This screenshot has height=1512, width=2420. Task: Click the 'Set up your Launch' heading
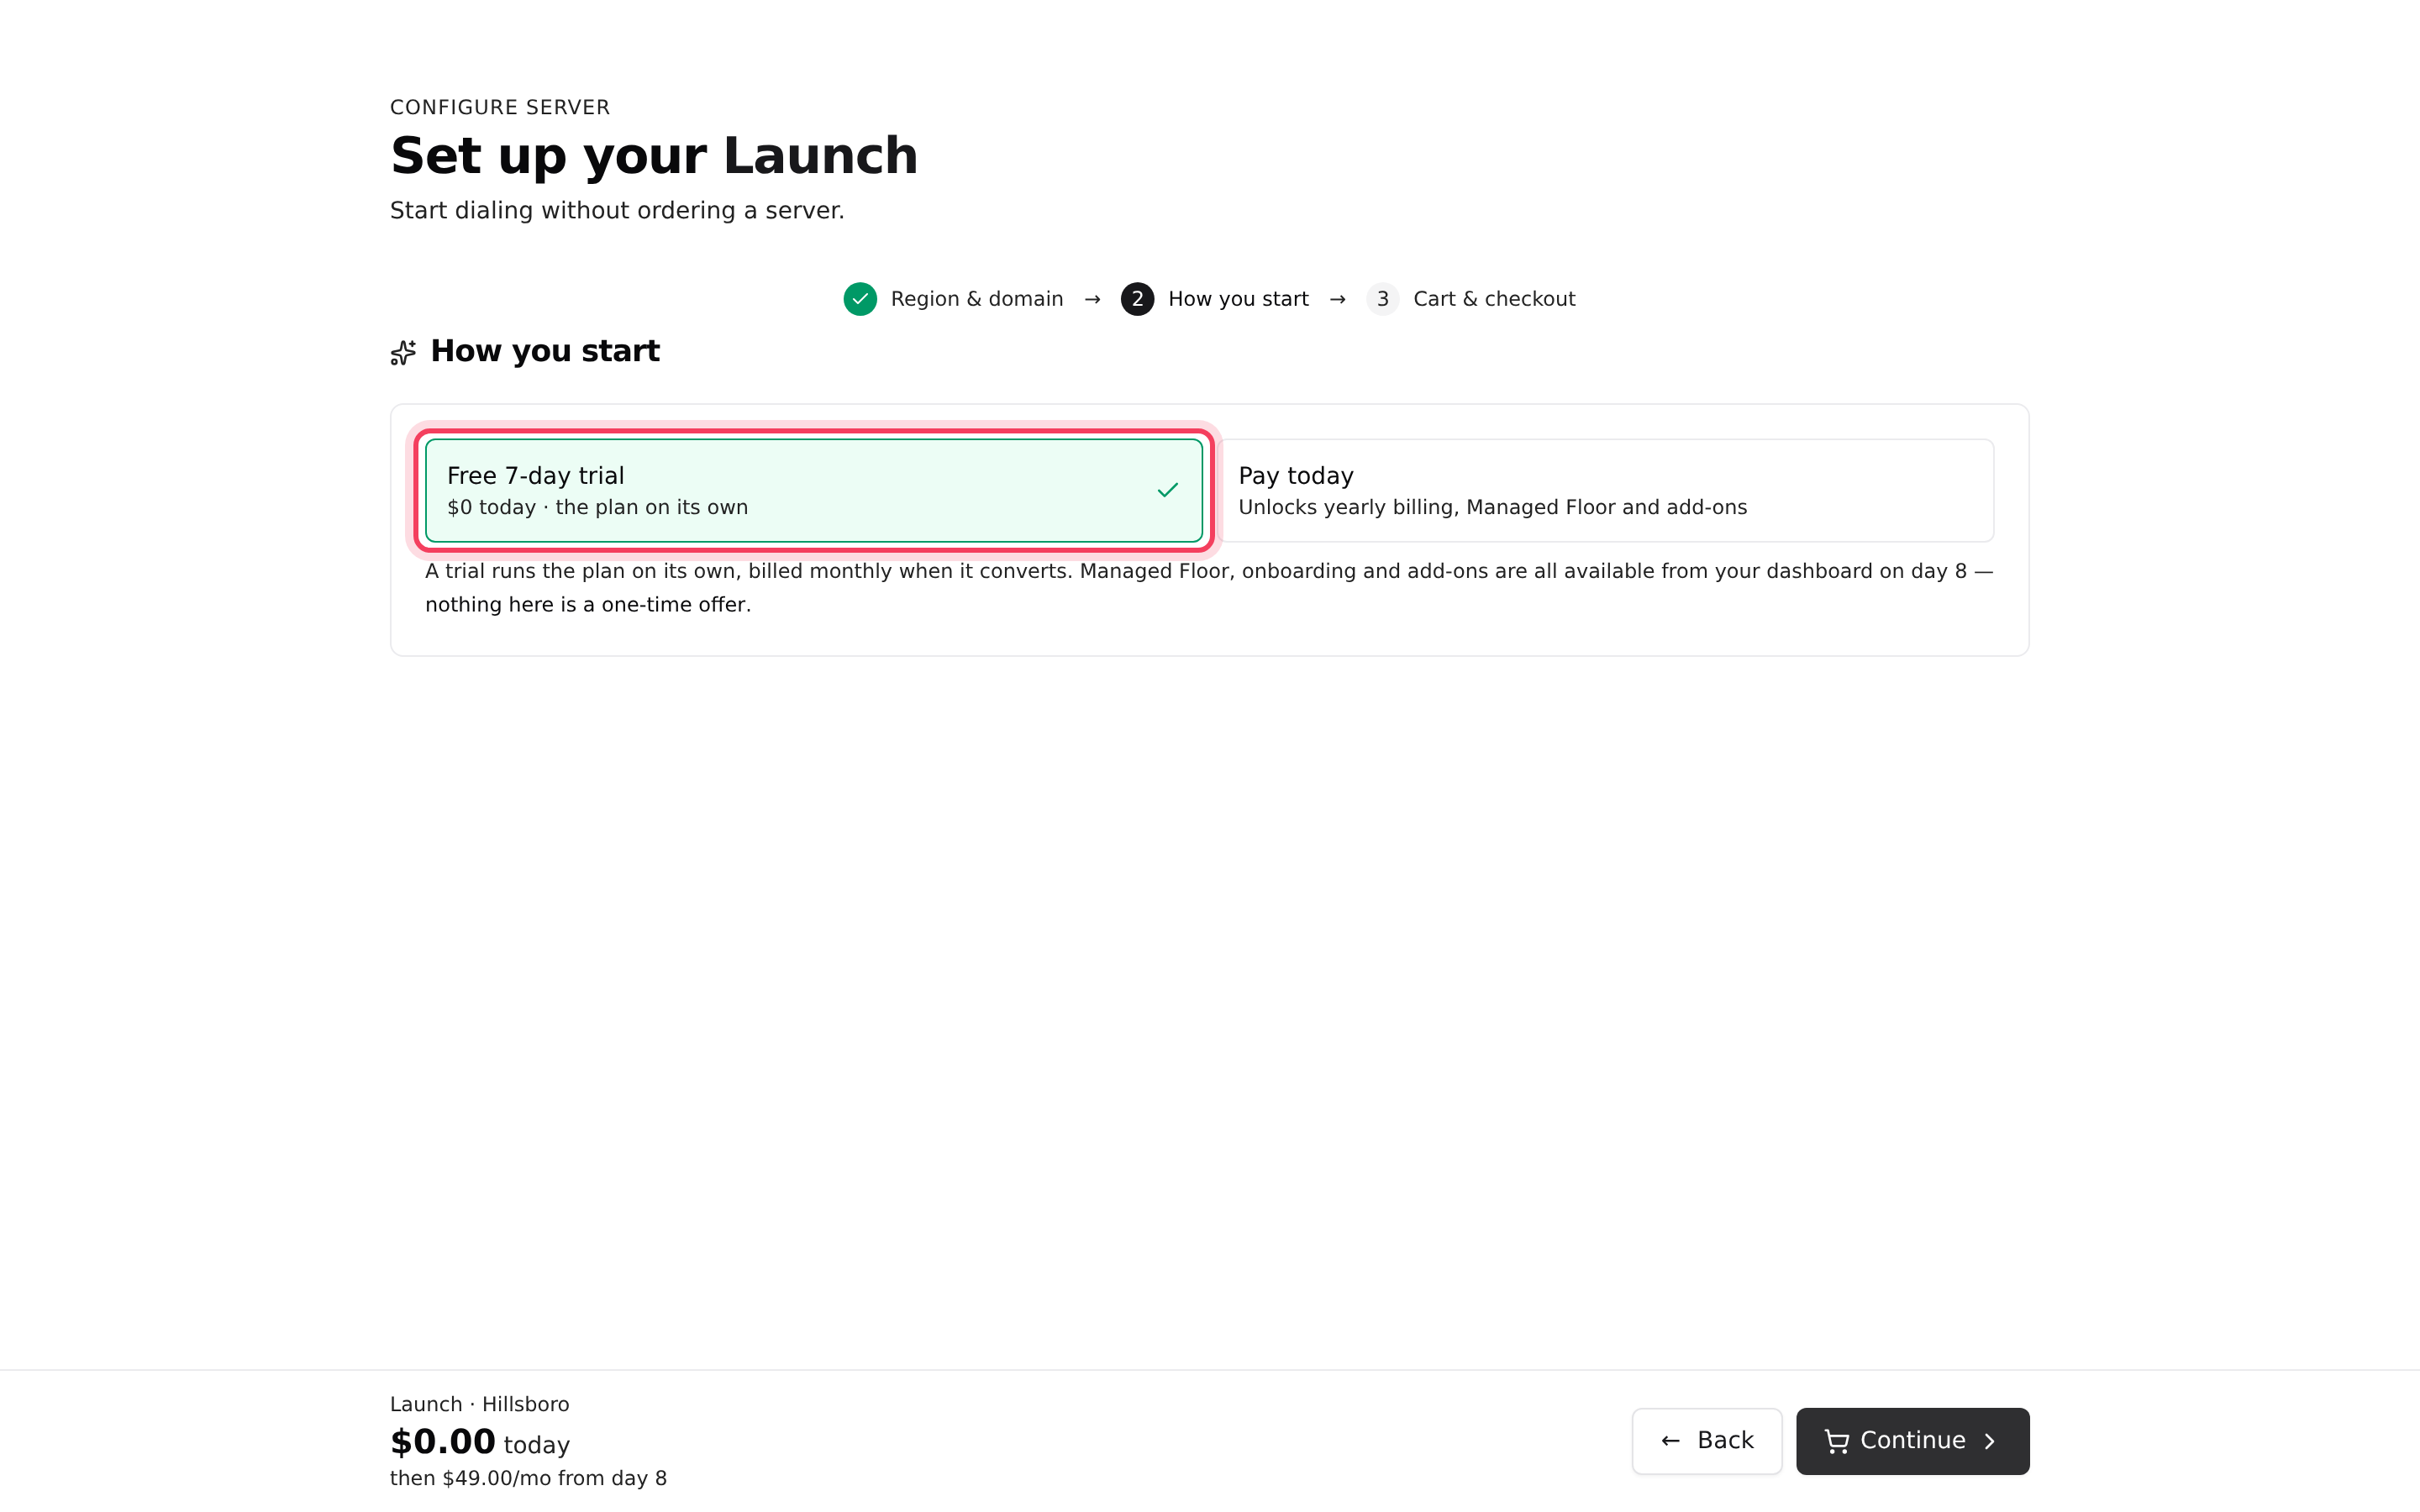point(654,156)
